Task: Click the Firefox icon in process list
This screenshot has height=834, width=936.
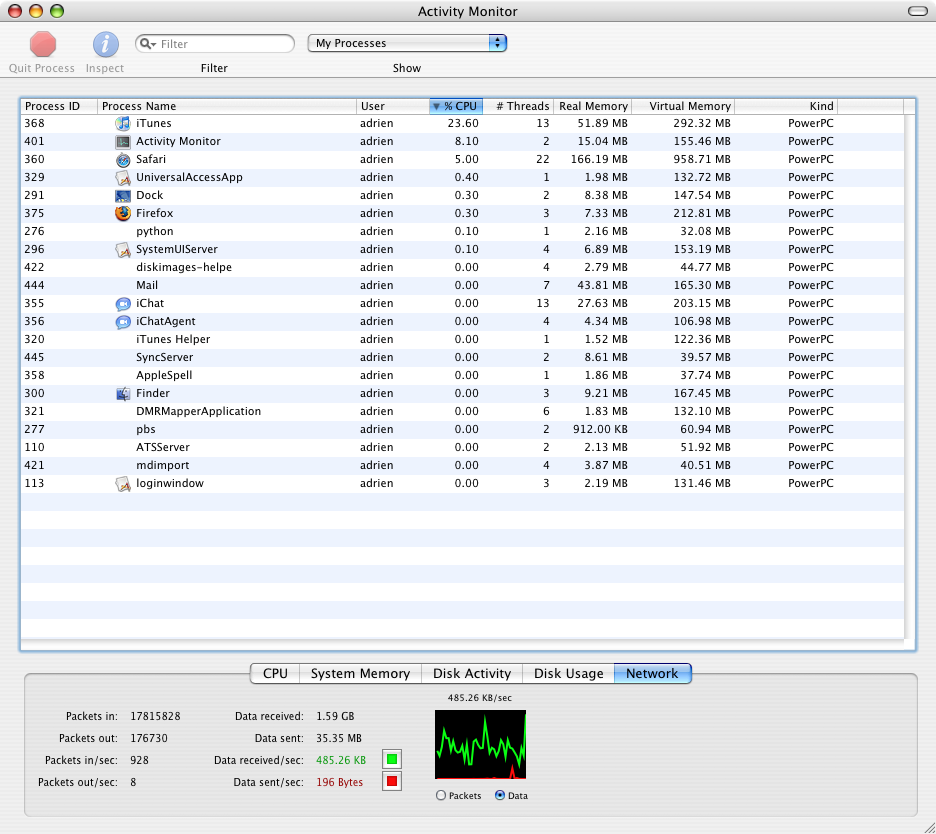Action: click(123, 213)
